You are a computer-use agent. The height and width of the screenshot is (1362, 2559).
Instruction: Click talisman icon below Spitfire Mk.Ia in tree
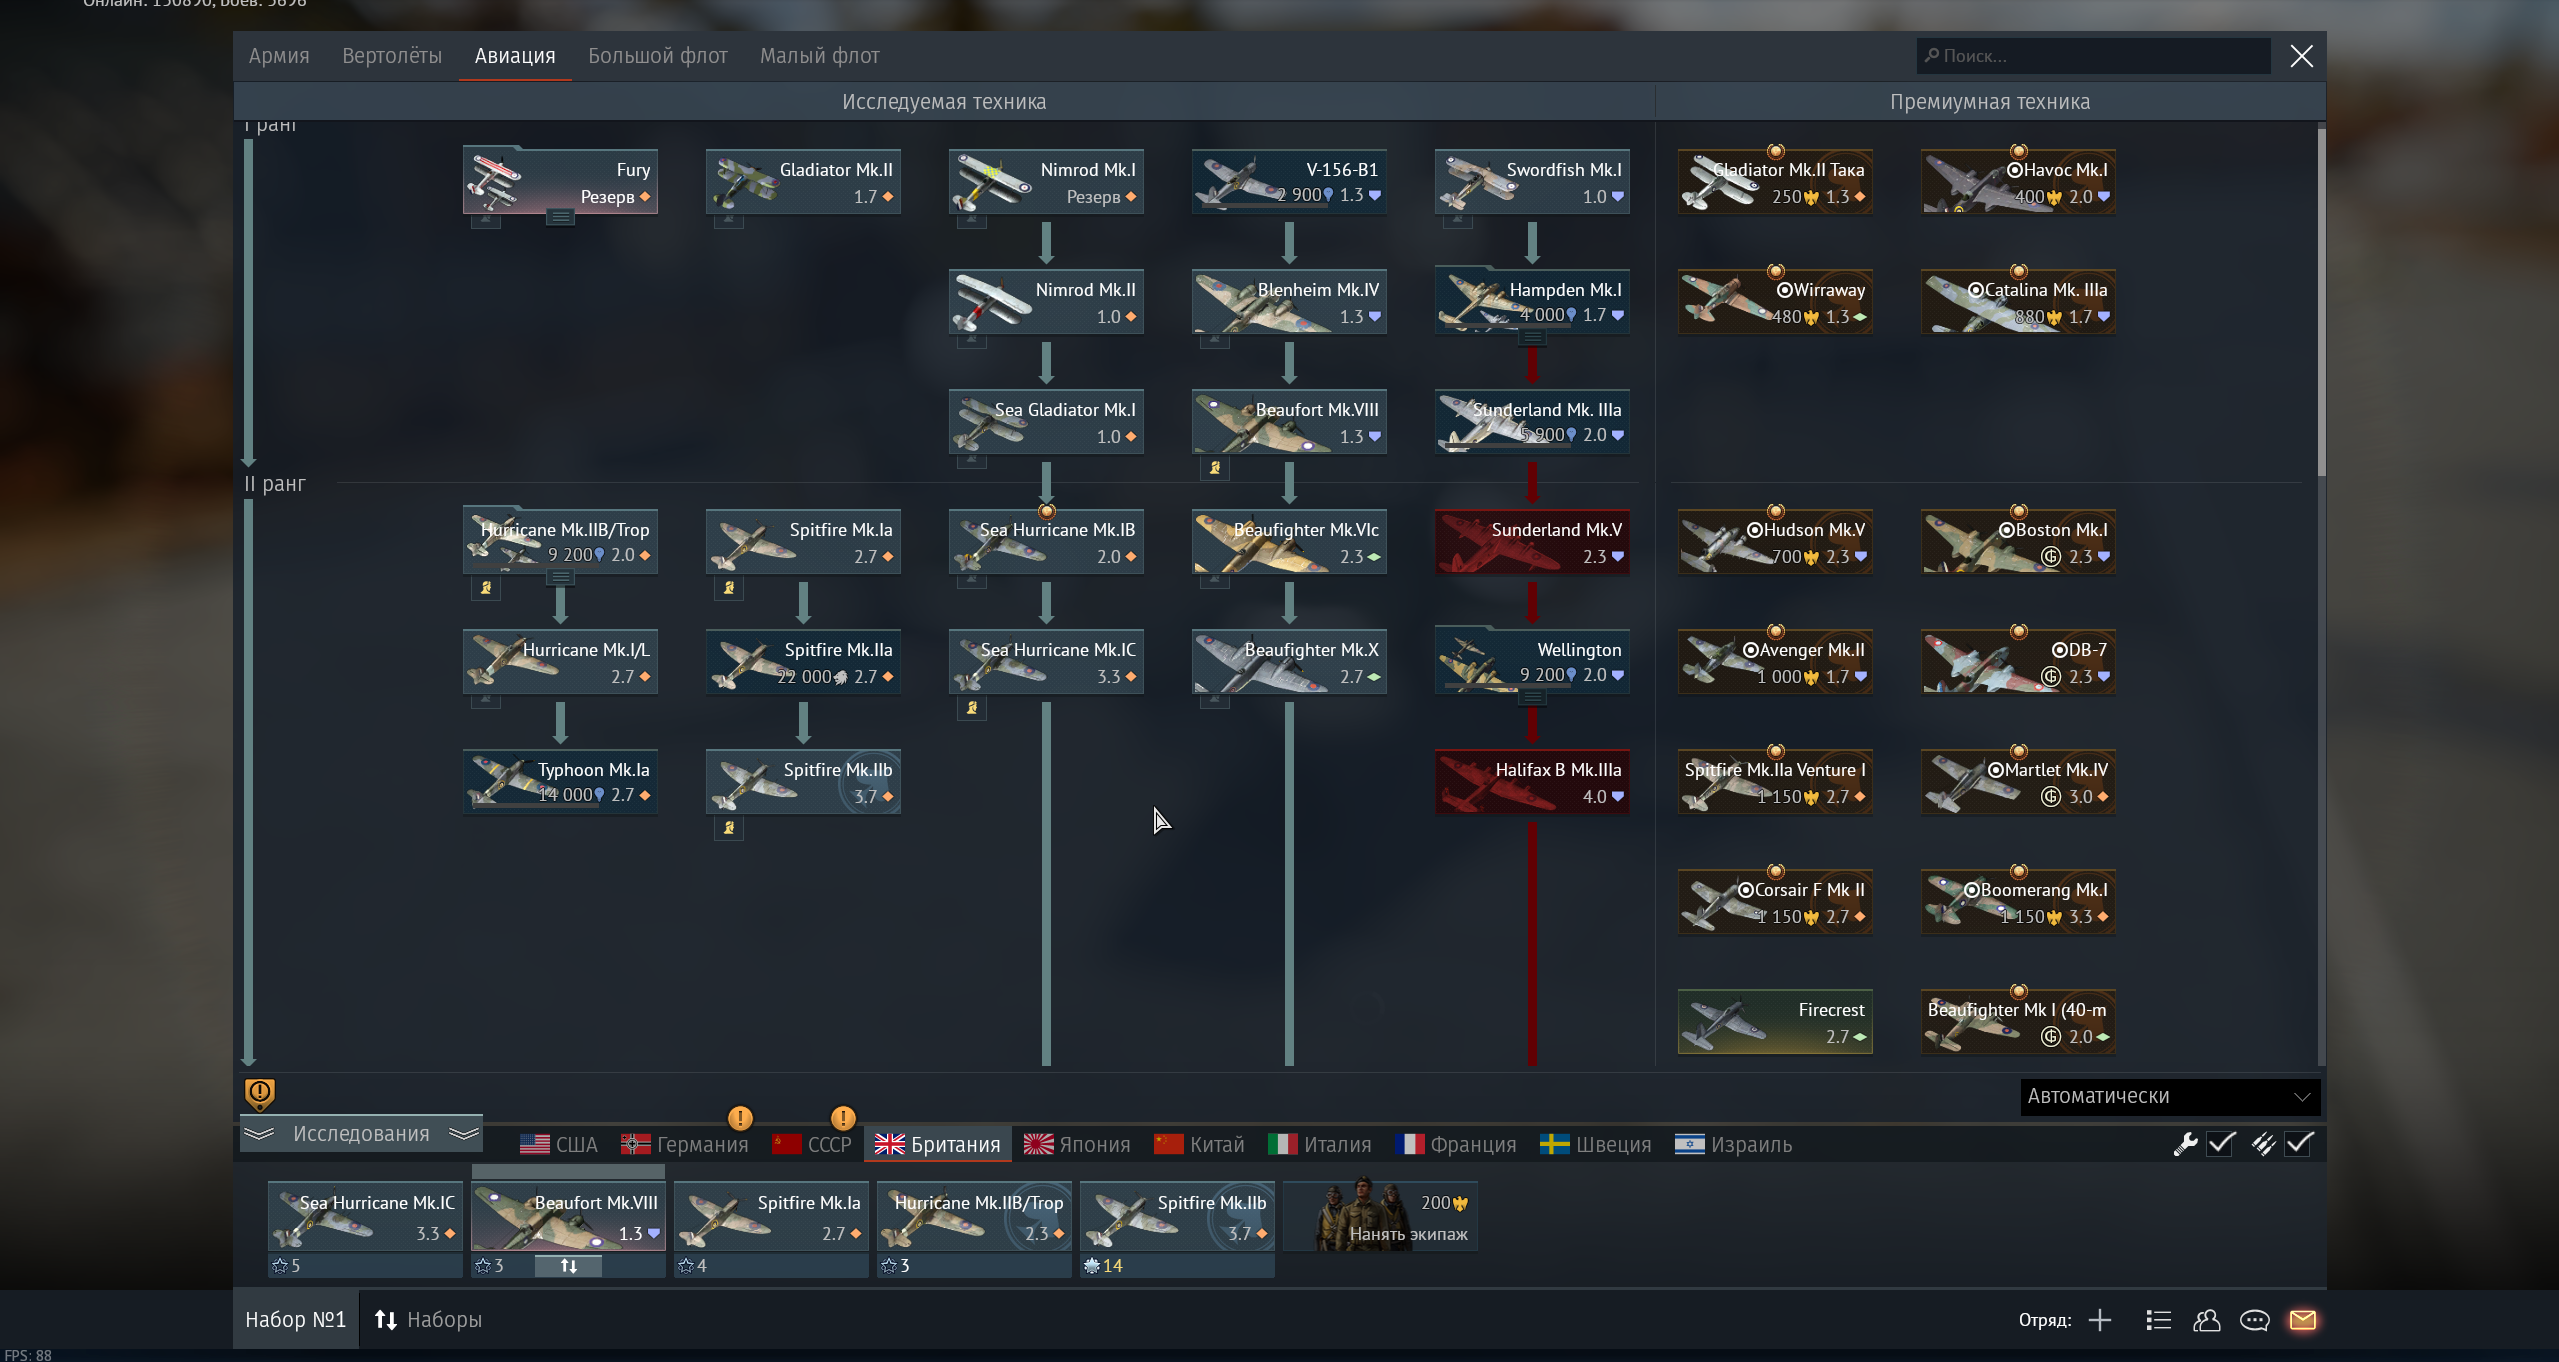pos(729,588)
